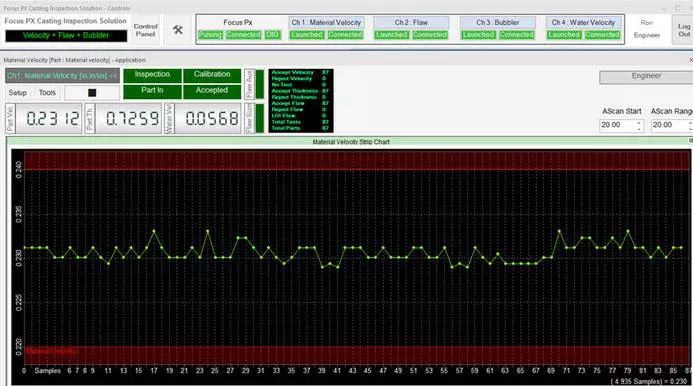Click the AScan Start value field

click(x=617, y=125)
